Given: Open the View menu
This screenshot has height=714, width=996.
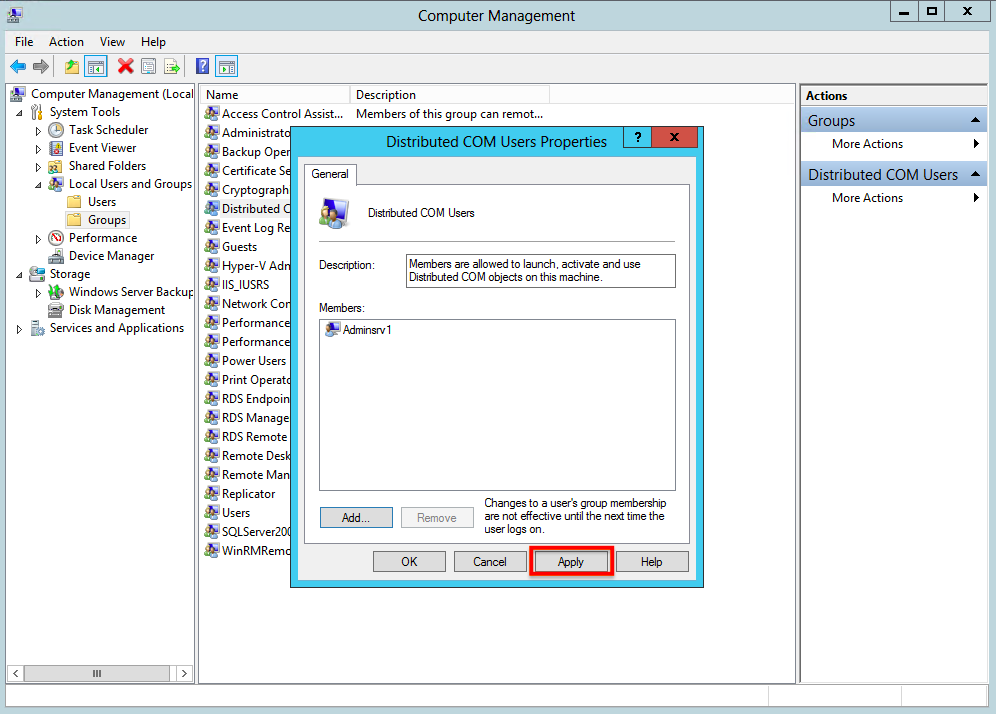Looking at the screenshot, I should [112, 42].
